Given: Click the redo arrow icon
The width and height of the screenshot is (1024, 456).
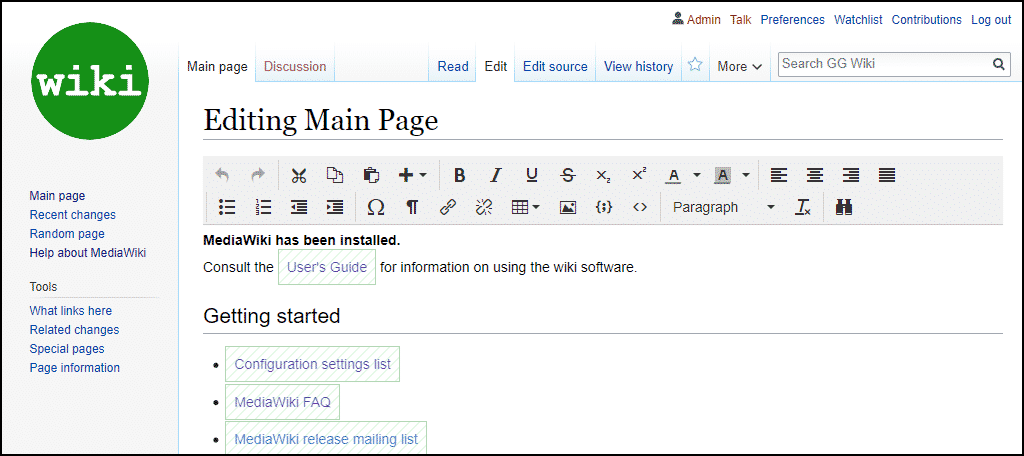Looking at the screenshot, I should (x=258, y=175).
